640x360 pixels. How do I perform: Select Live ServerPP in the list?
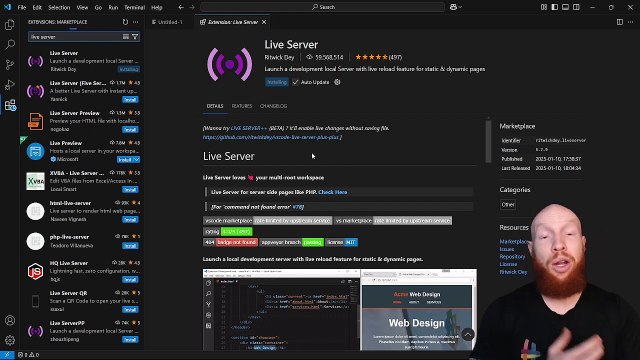82,331
